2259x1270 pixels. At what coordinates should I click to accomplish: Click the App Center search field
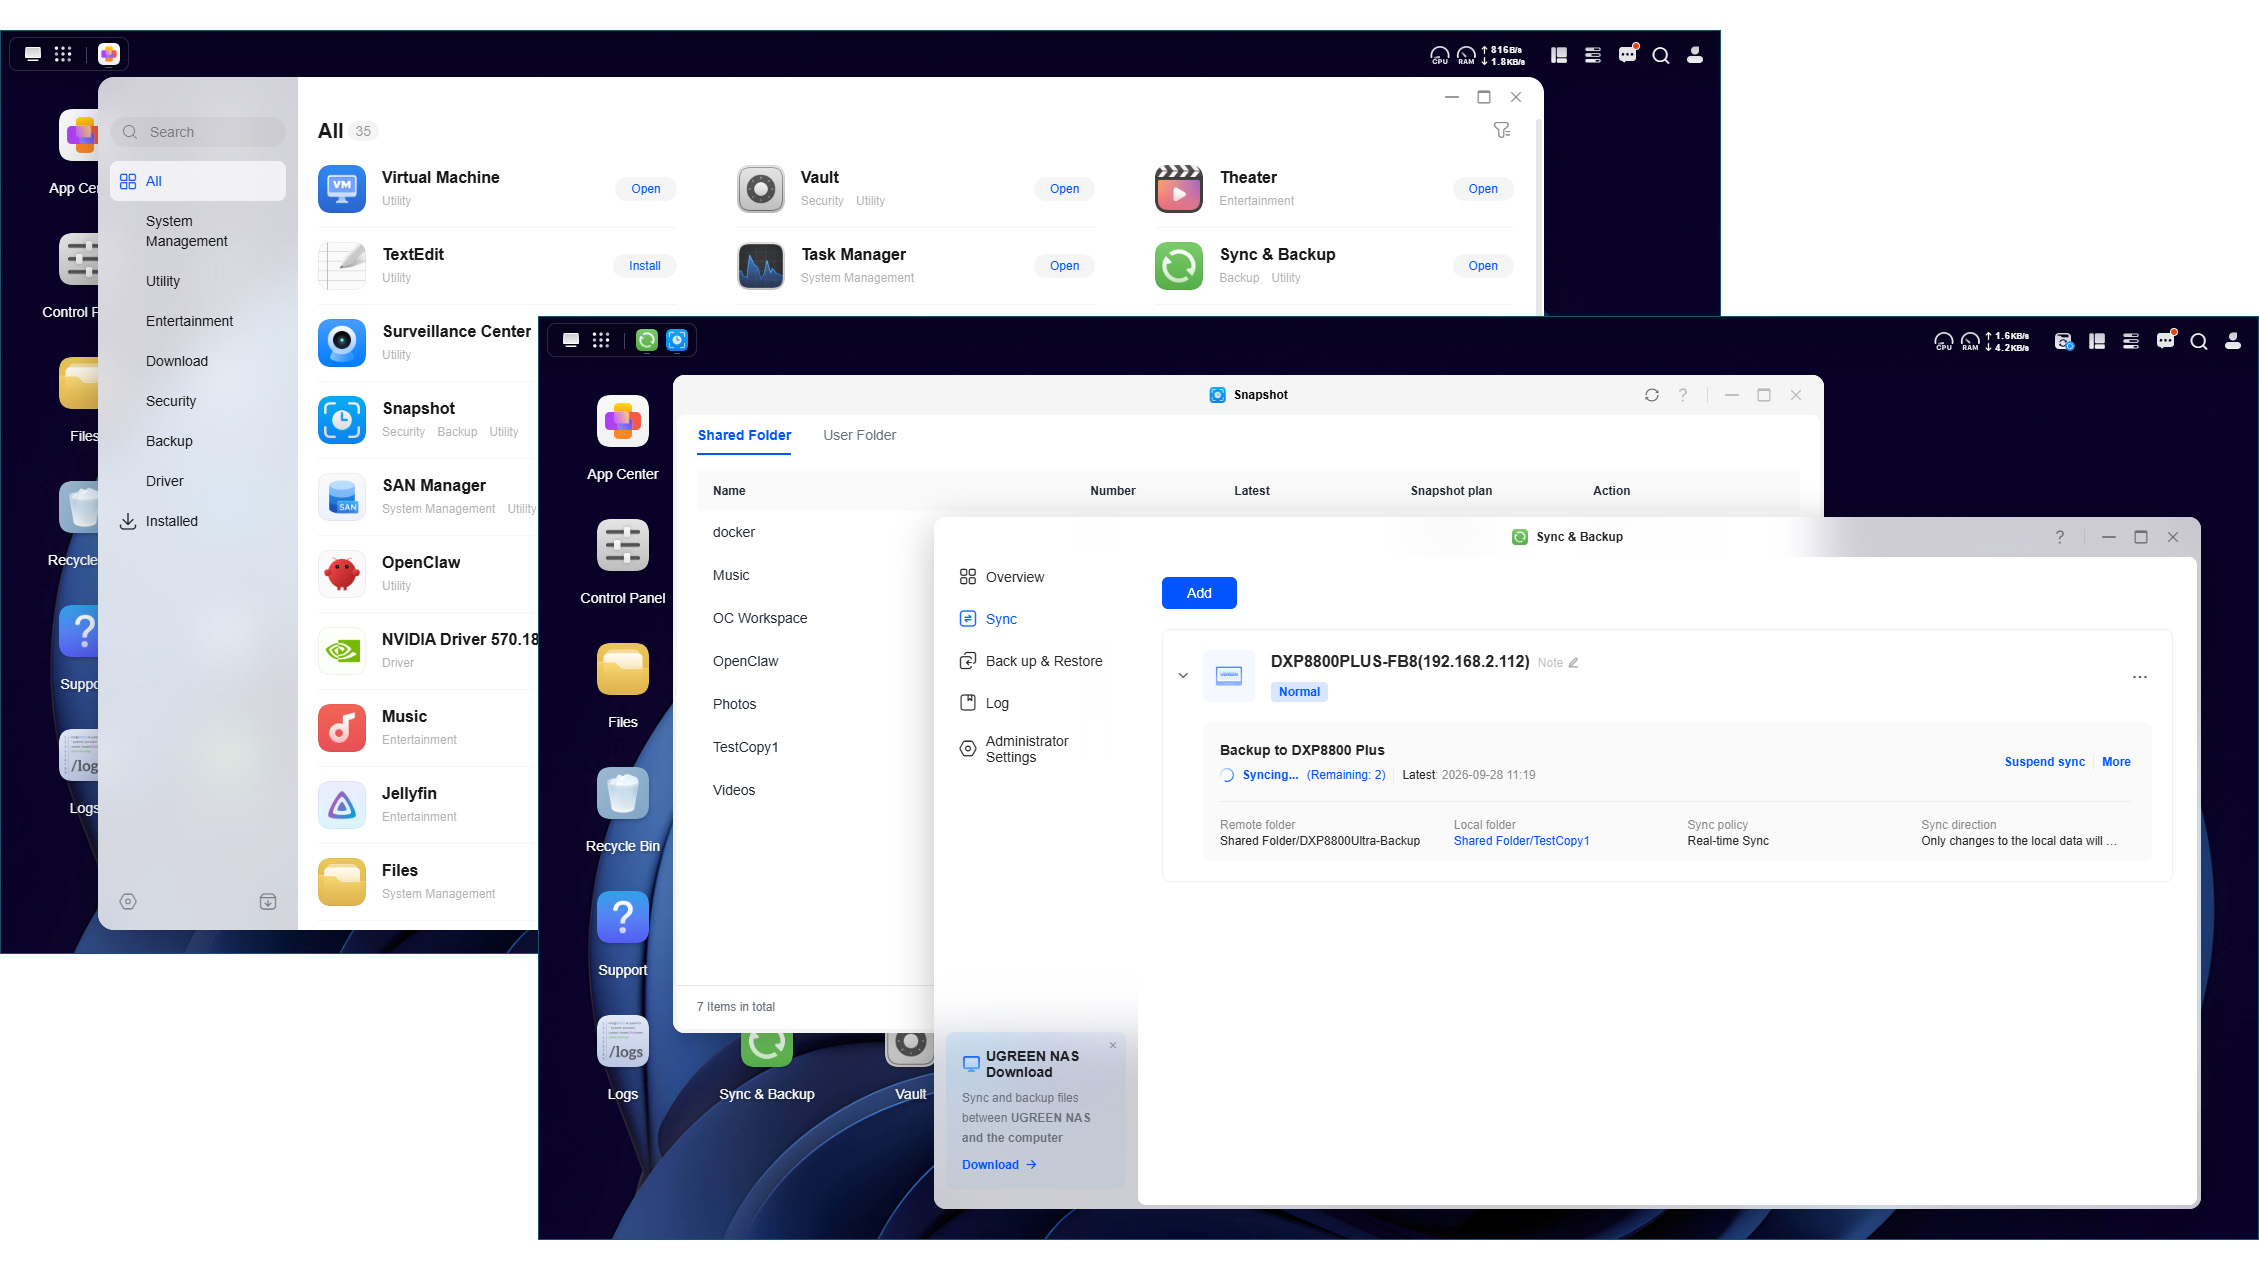point(198,132)
